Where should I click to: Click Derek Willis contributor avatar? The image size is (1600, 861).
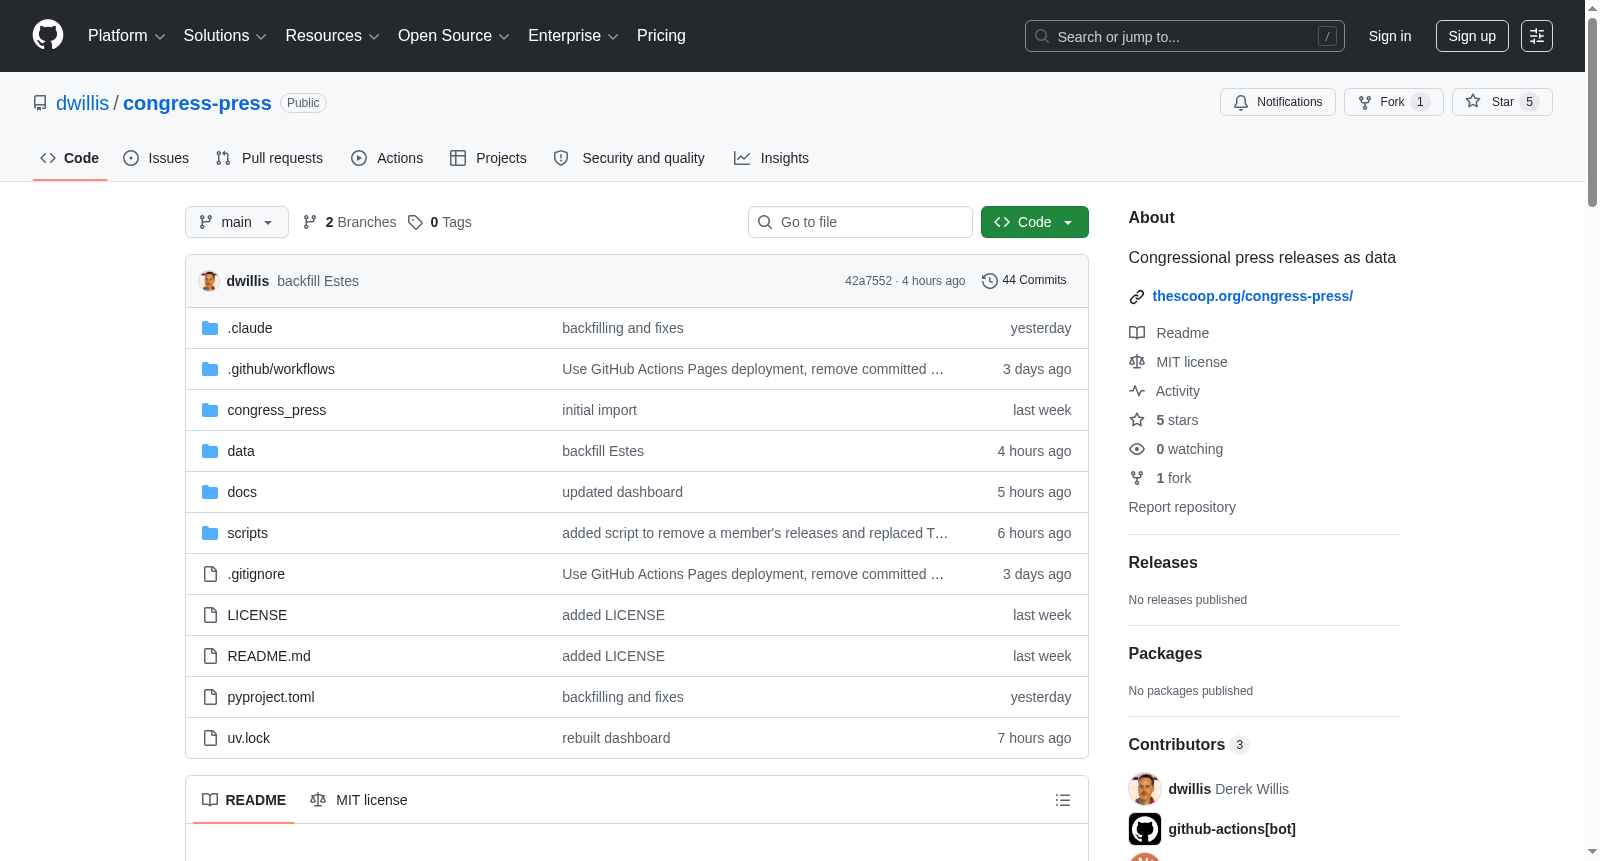coord(1145,789)
